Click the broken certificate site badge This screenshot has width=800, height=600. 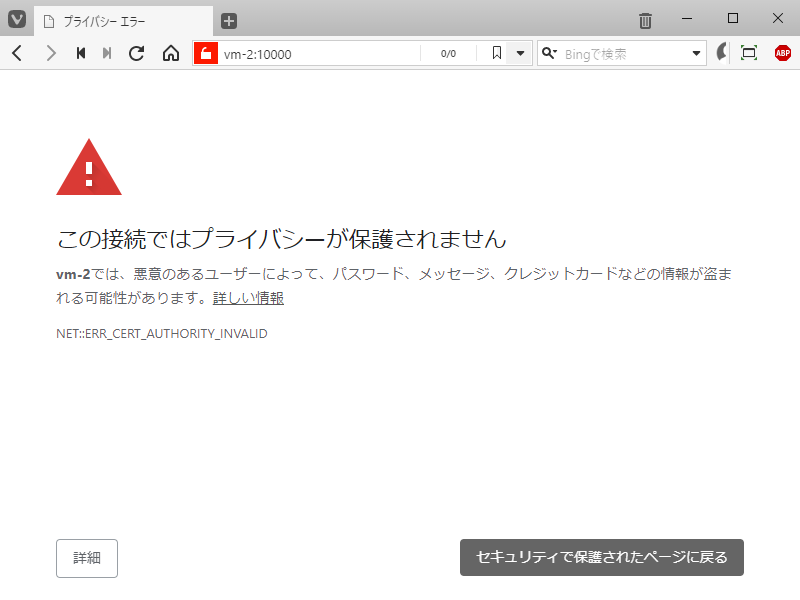(x=205, y=53)
